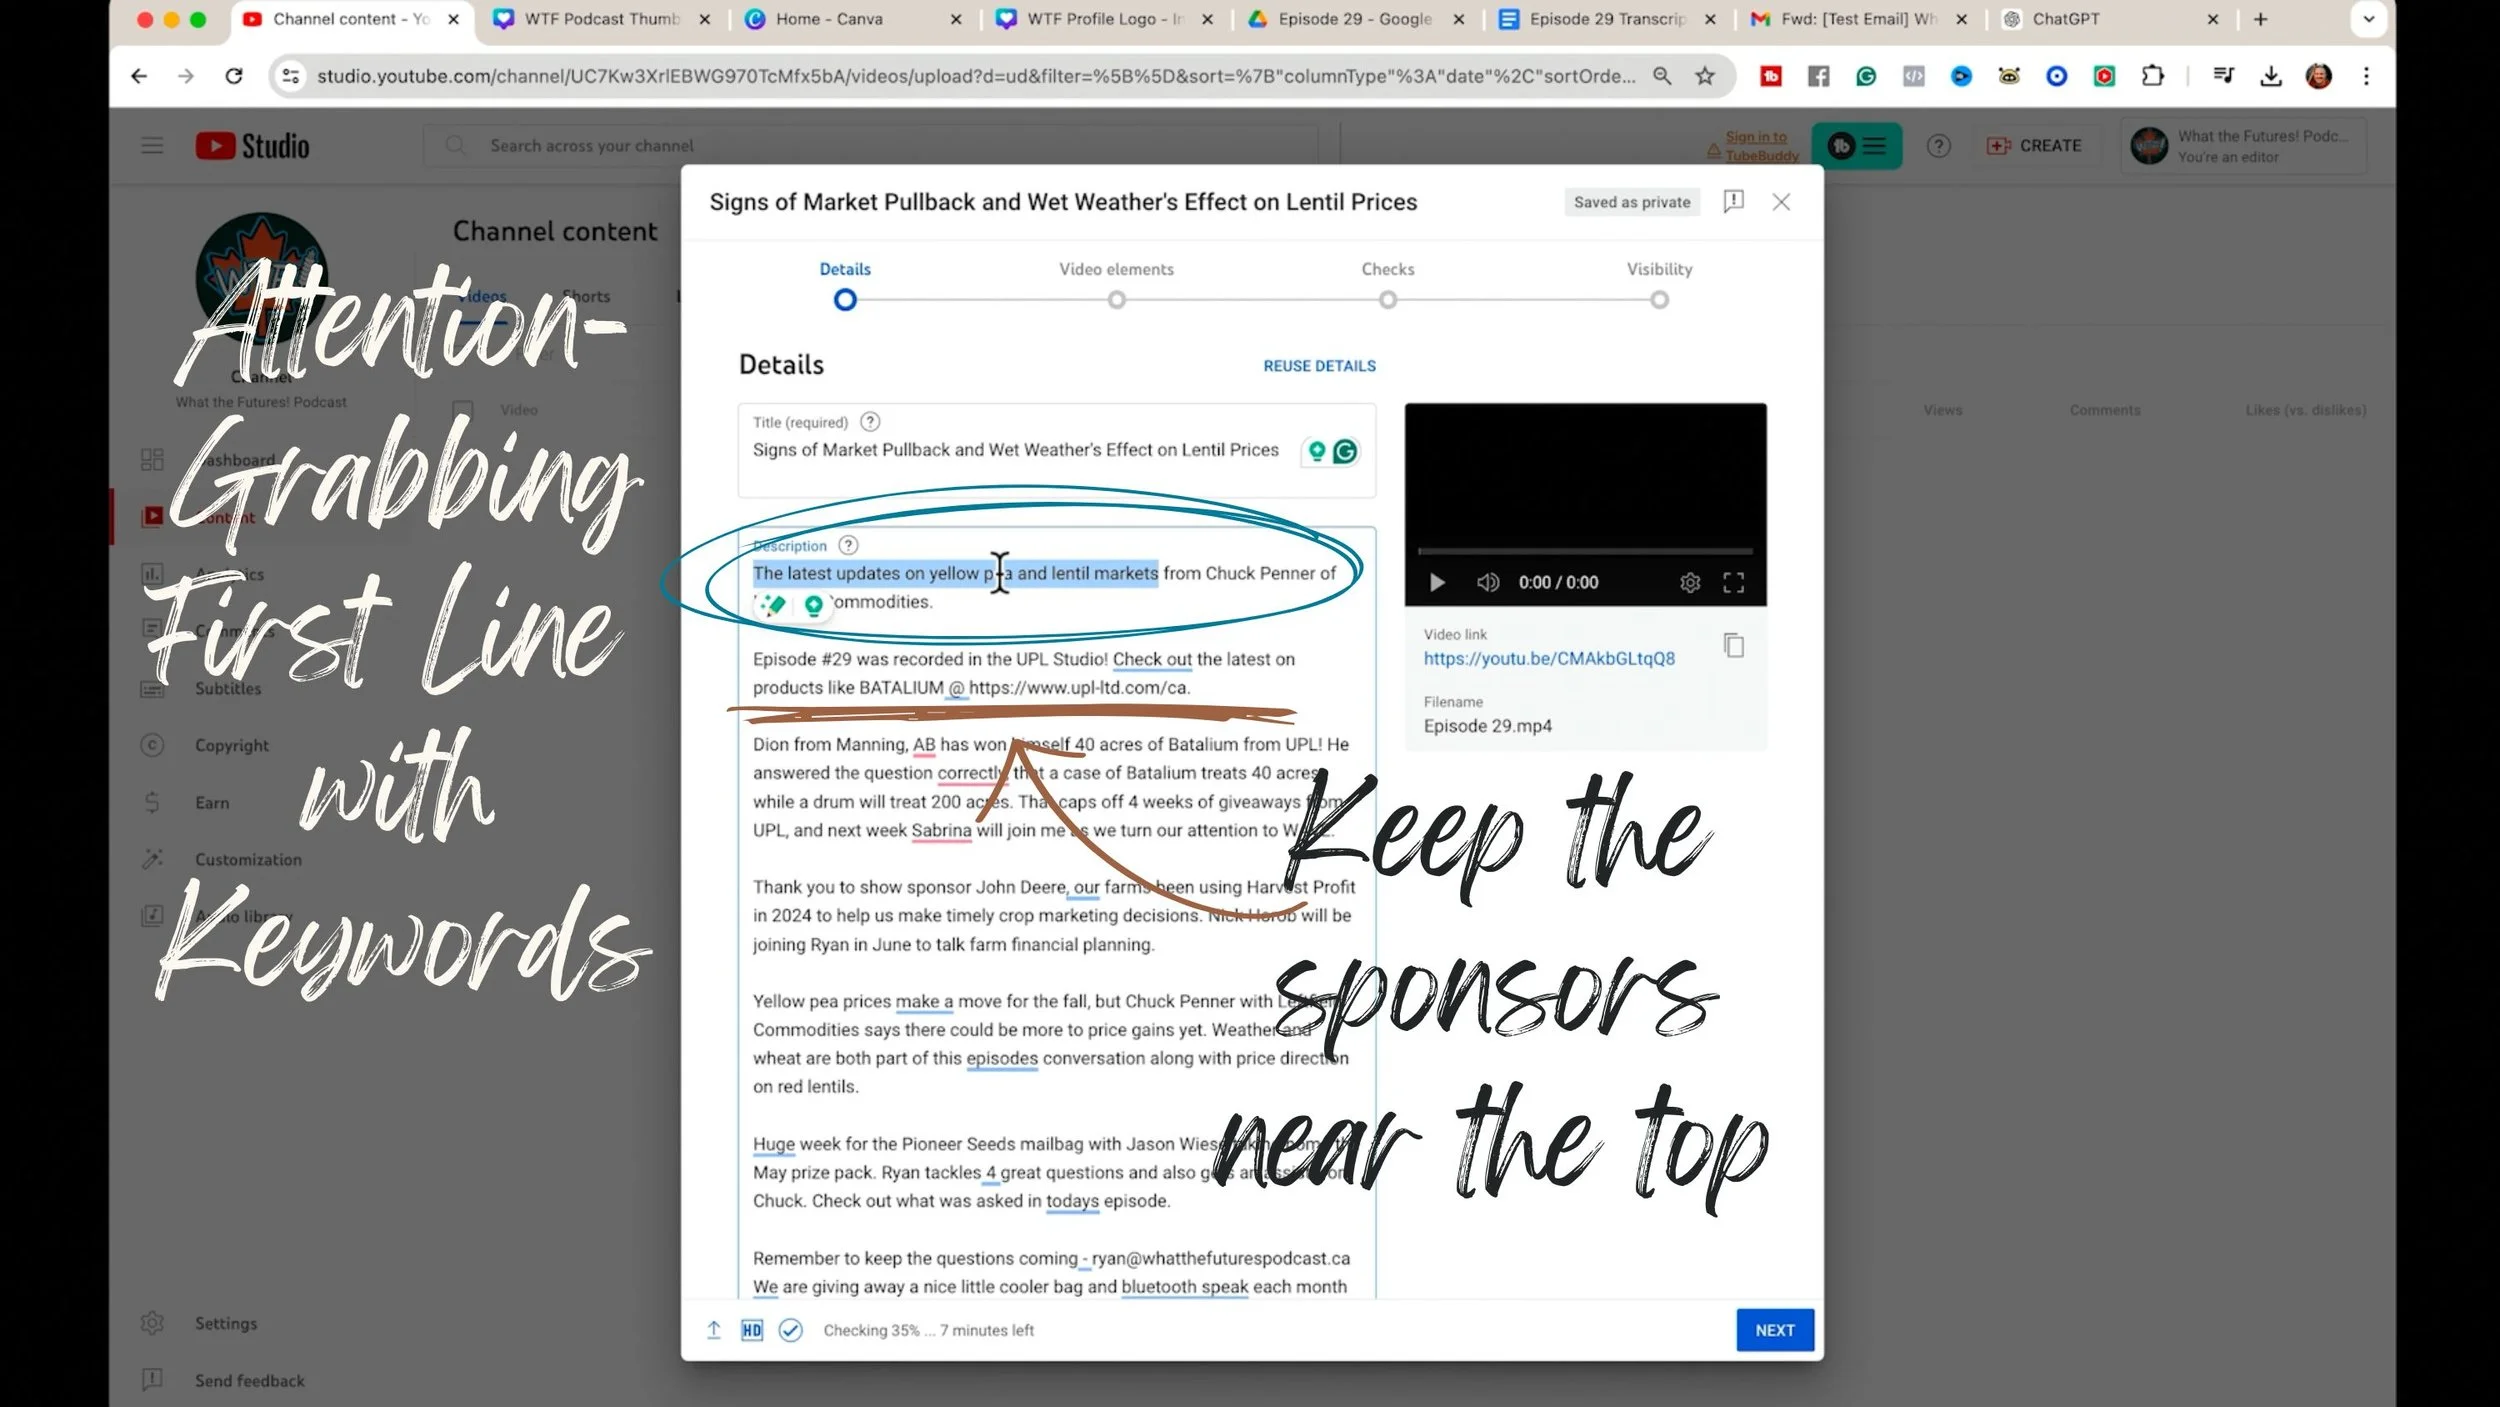Open video player settings gear

point(1690,582)
